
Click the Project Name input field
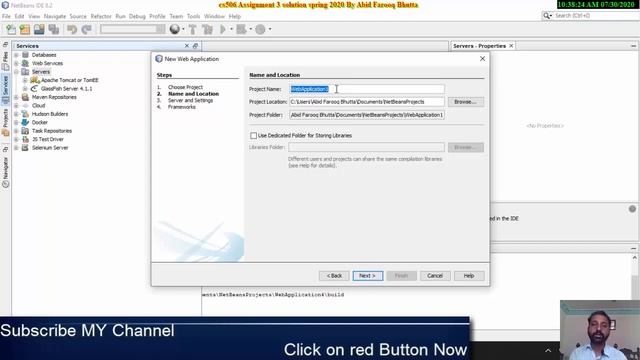pos(367,89)
